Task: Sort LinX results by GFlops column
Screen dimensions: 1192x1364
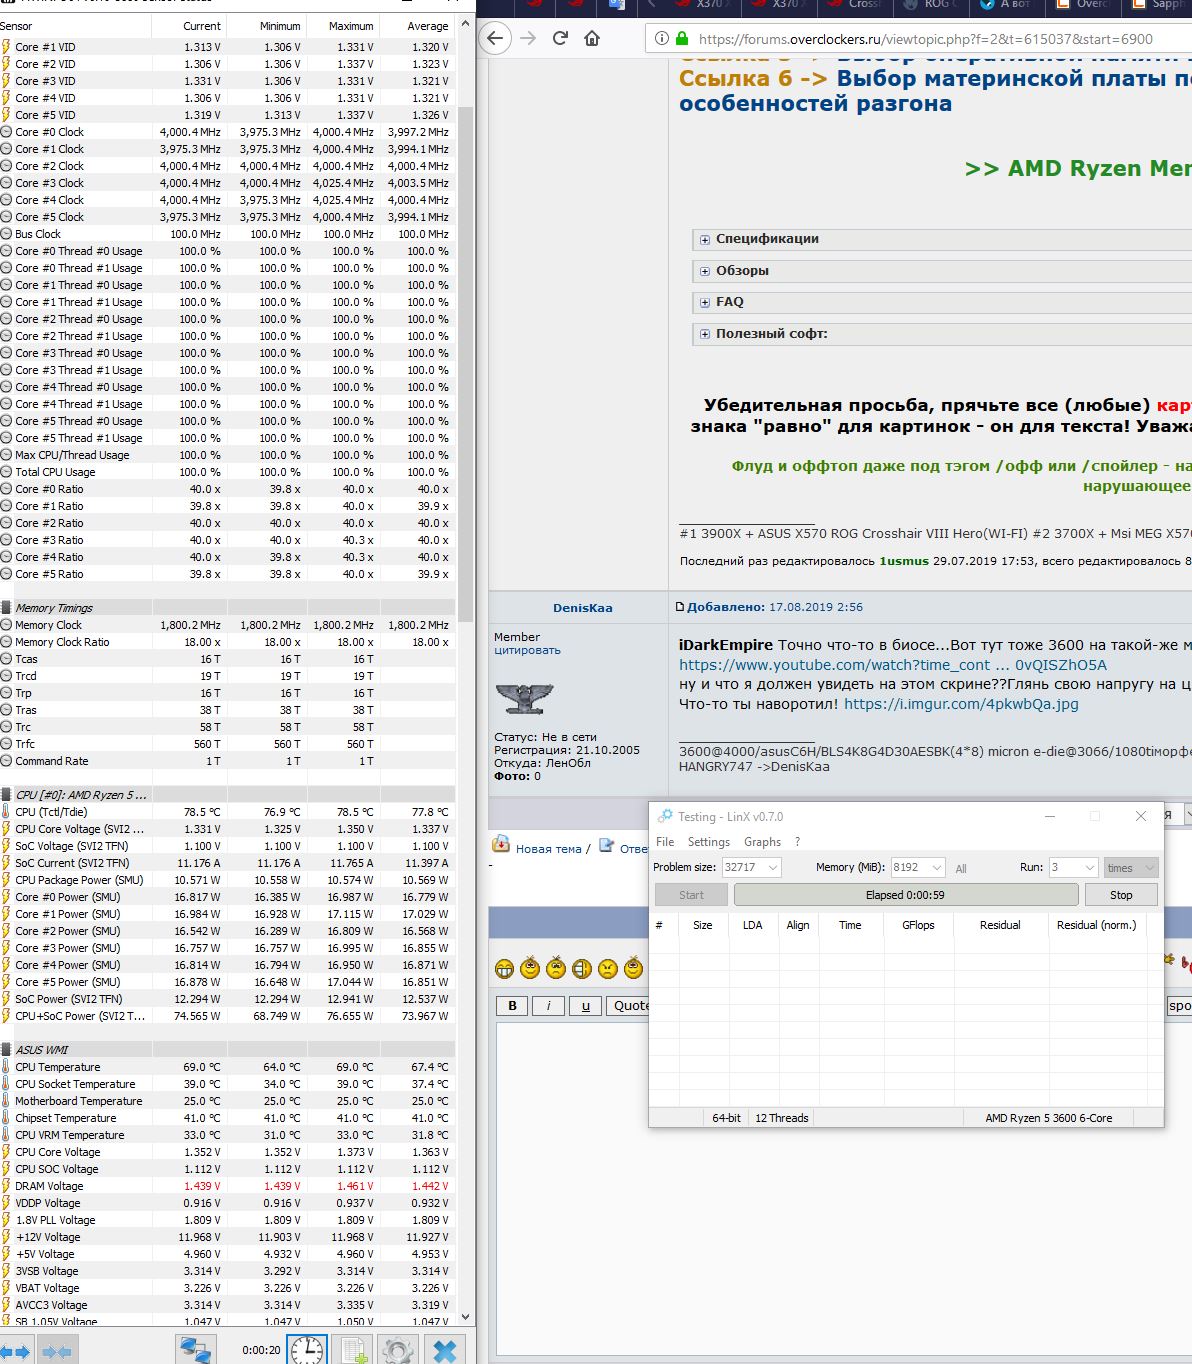Action: point(918,925)
